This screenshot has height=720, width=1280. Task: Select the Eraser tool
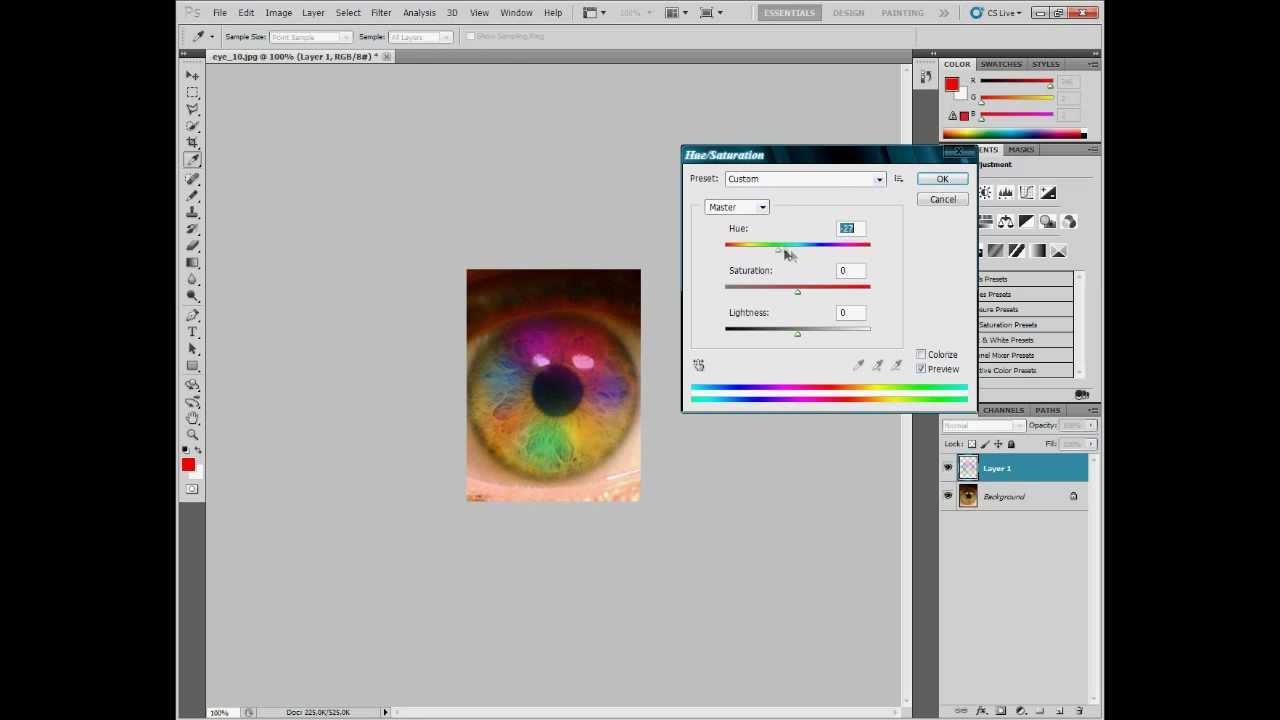(x=192, y=246)
